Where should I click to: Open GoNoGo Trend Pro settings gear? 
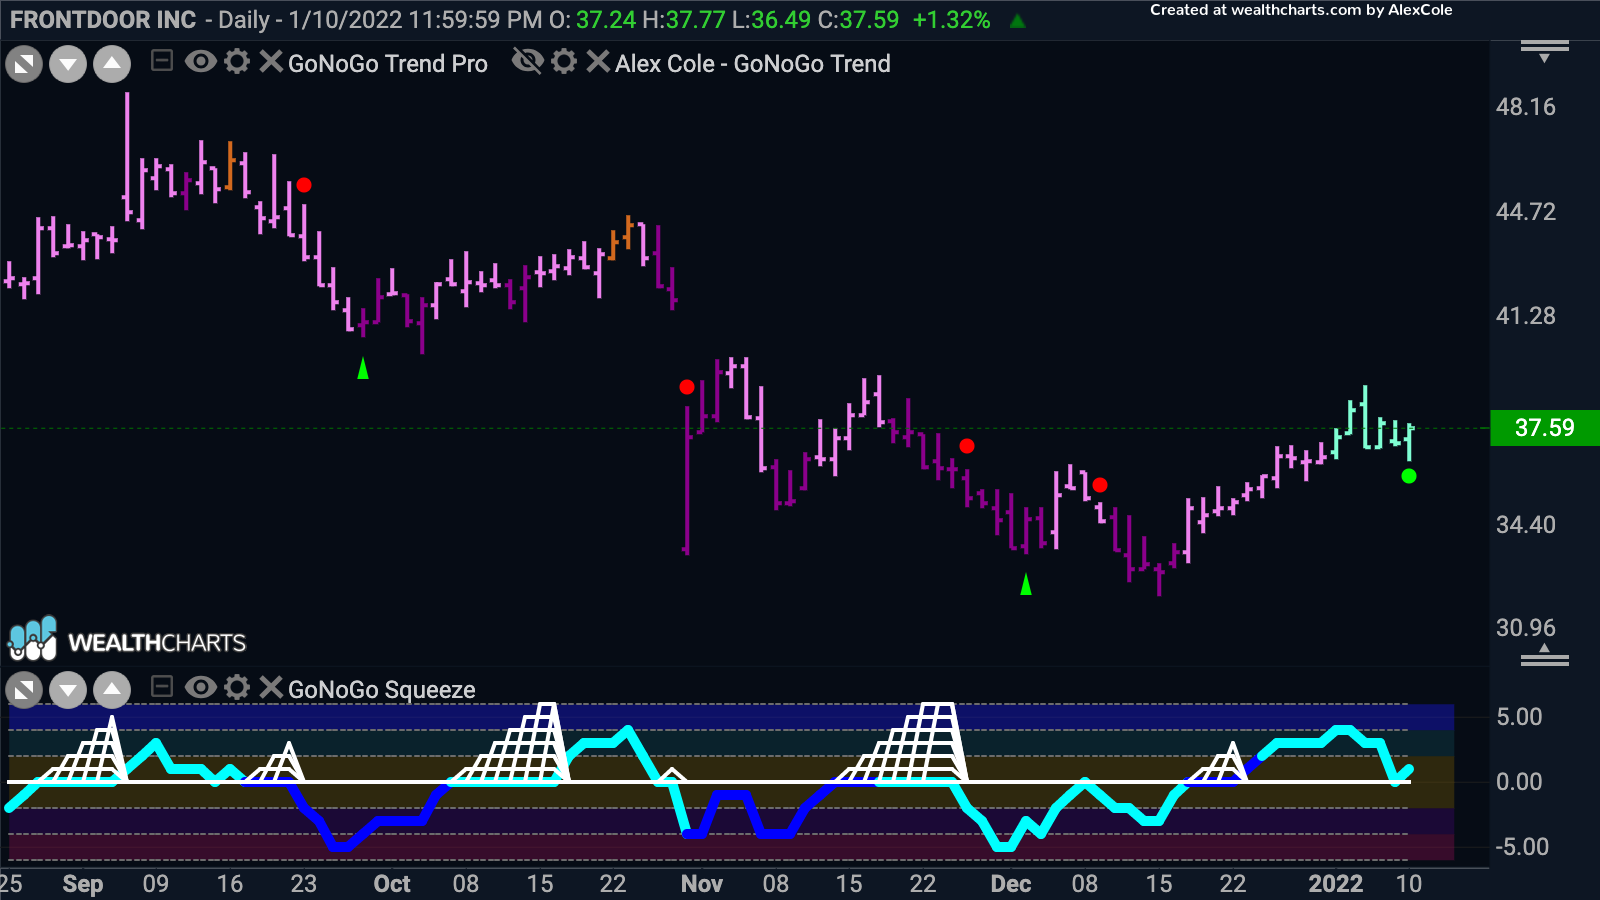(237, 62)
